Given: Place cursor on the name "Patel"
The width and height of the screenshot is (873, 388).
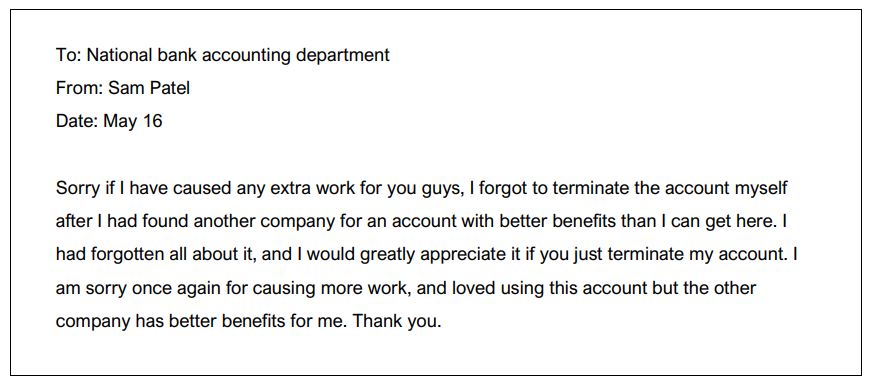Looking at the screenshot, I should tap(169, 87).
